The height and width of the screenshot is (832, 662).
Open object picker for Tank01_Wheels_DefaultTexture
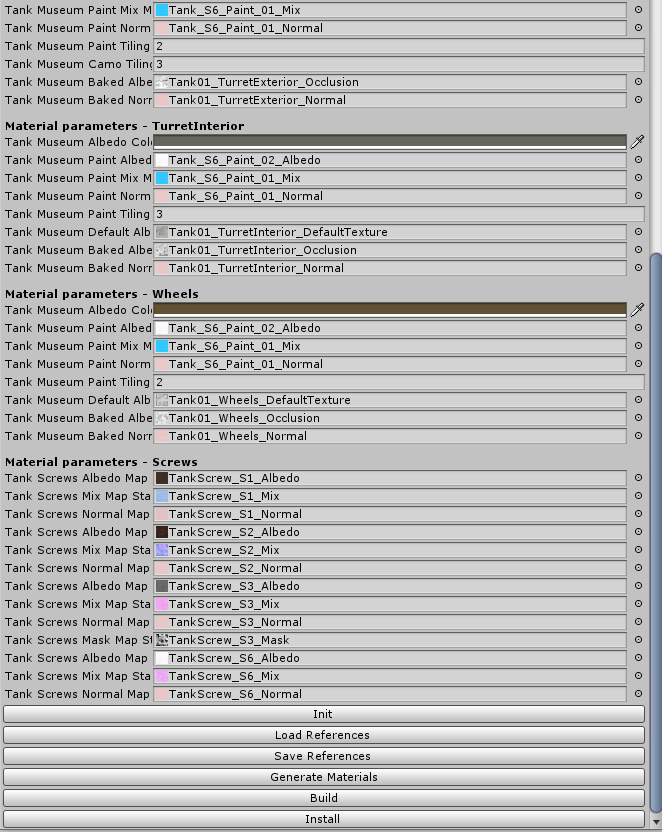638,400
